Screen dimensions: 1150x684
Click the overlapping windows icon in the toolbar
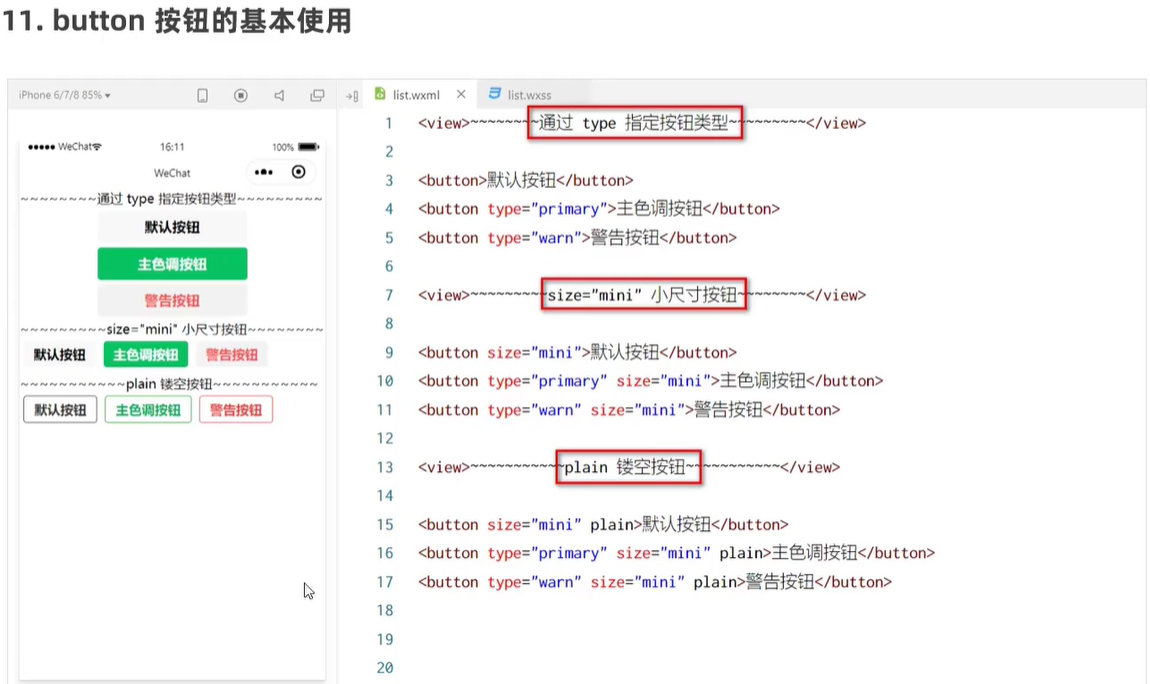tap(317, 94)
